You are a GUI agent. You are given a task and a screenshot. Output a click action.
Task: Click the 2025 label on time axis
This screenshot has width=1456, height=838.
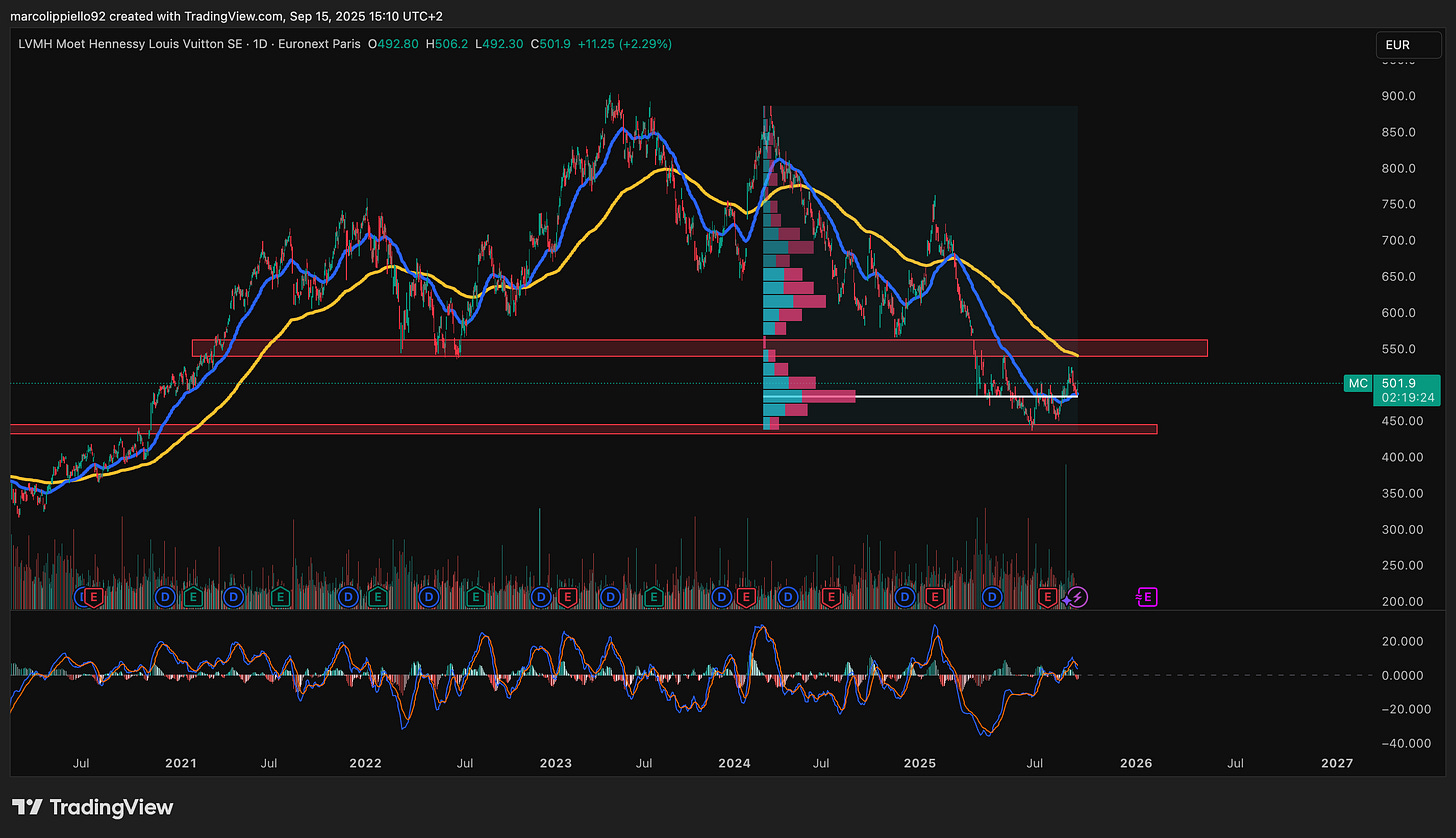919,763
